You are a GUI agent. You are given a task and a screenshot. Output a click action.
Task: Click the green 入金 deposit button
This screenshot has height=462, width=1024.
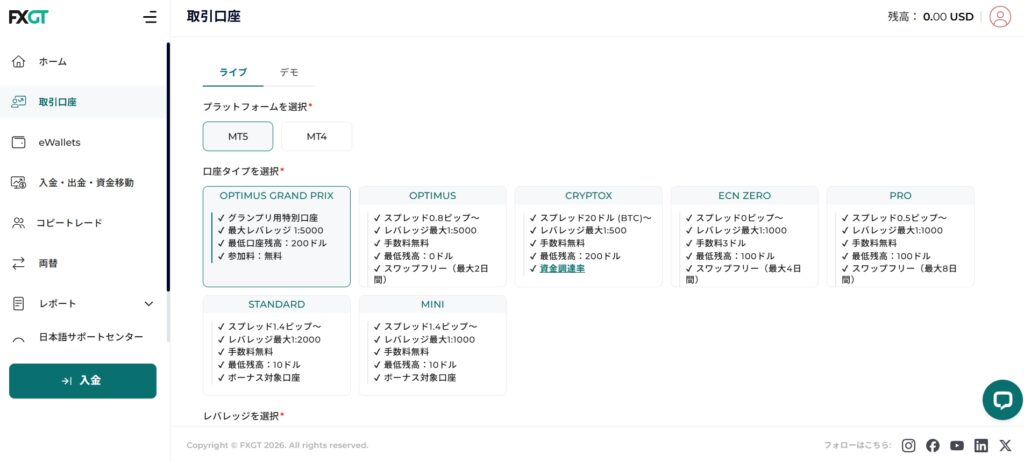(x=82, y=381)
